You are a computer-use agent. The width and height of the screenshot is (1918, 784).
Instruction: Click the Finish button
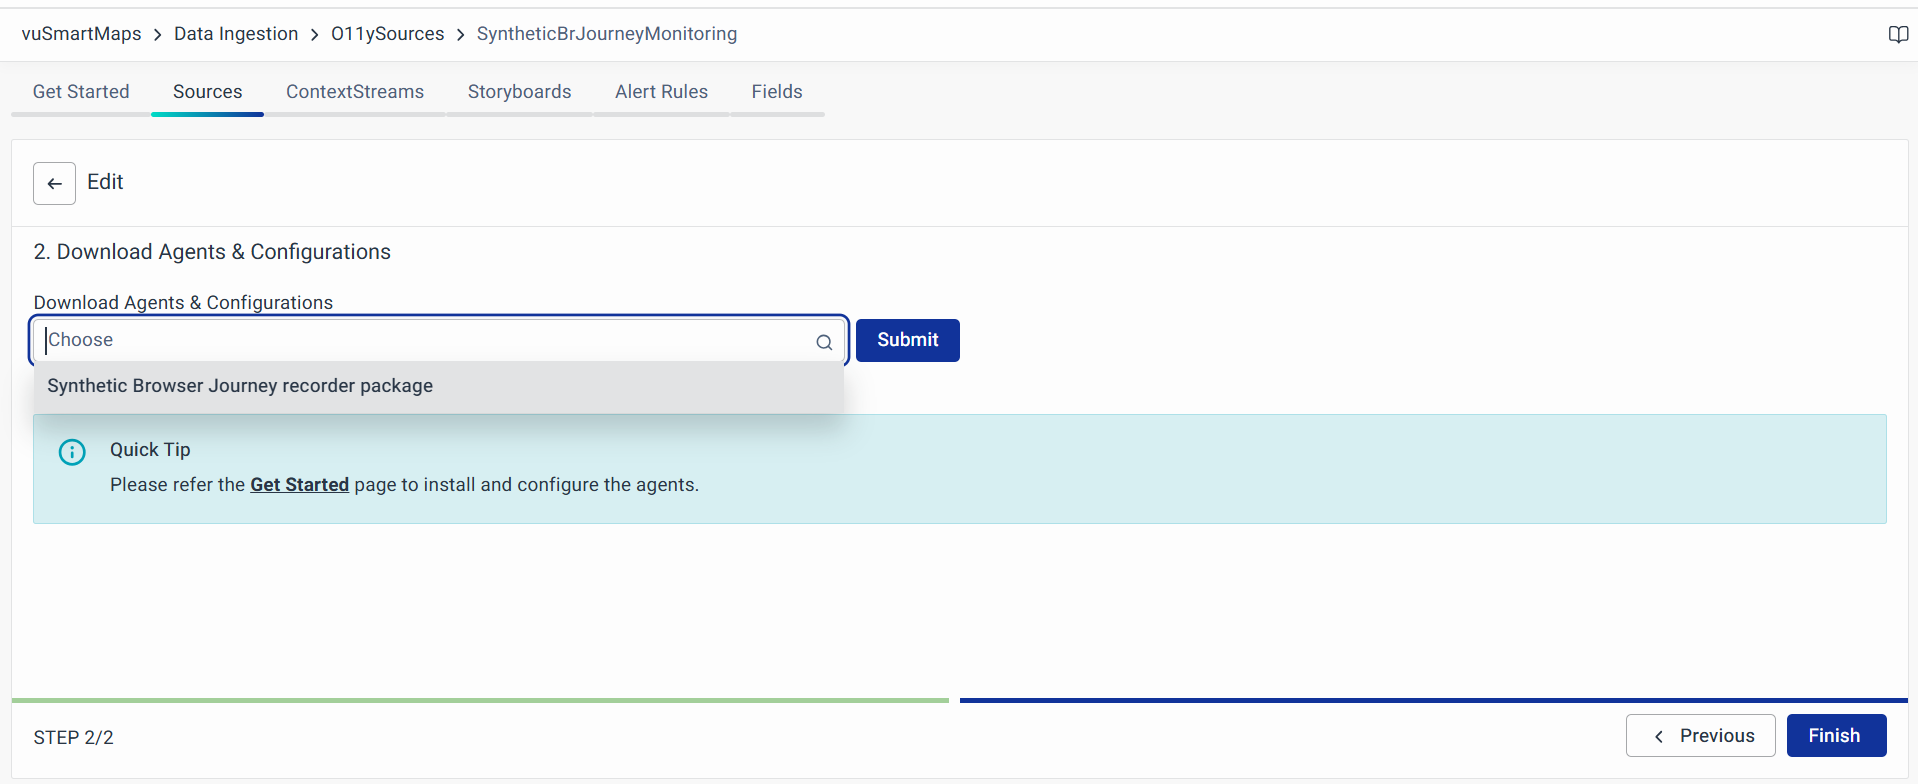[1835, 736]
